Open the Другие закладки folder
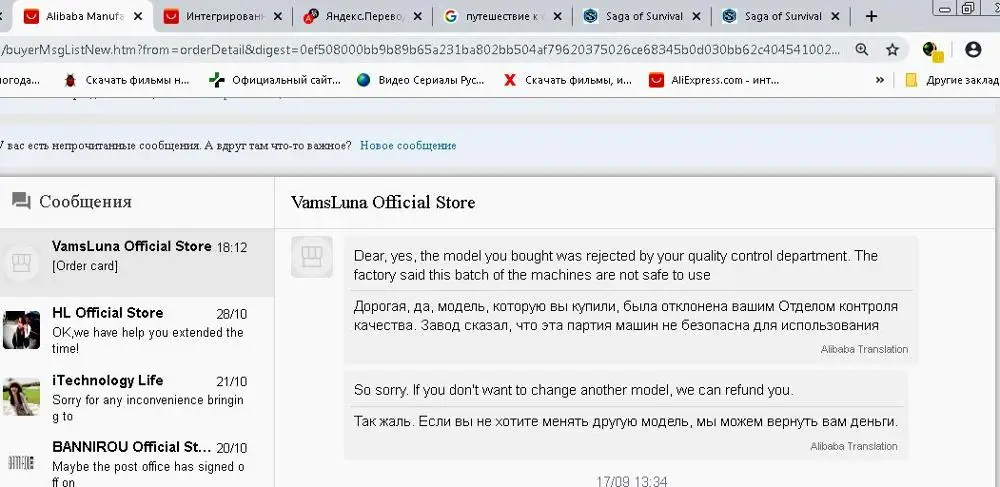 (952, 80)
